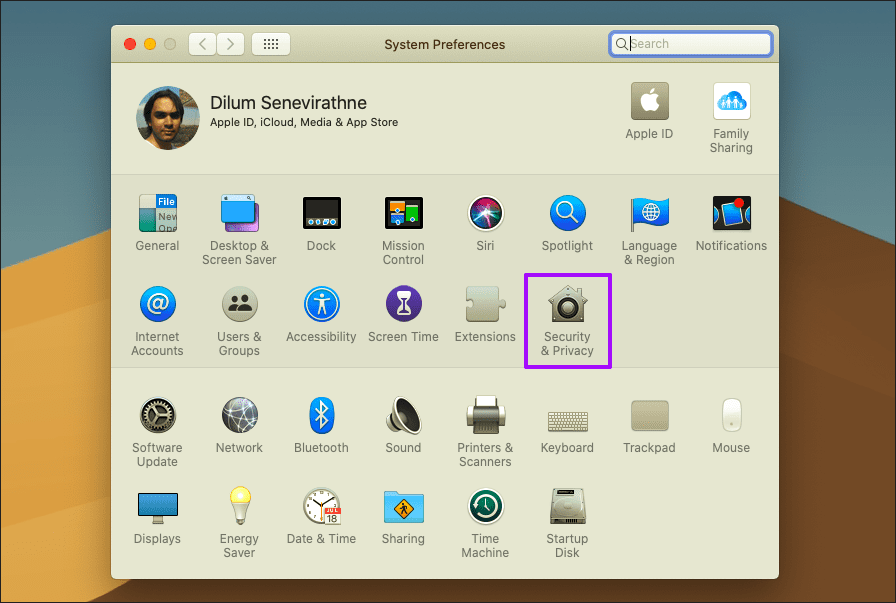This screenshot has width=896, height=603.
Task: Minimize window with the yellow button
Action: 150,44
